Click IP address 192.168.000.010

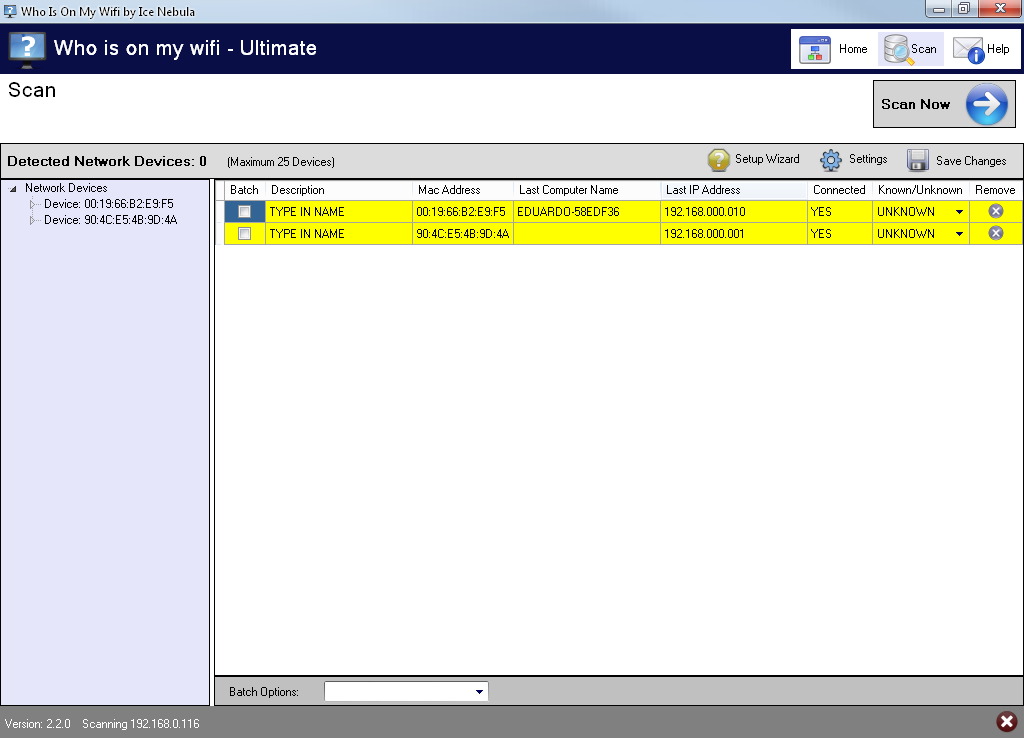[705, 212]
